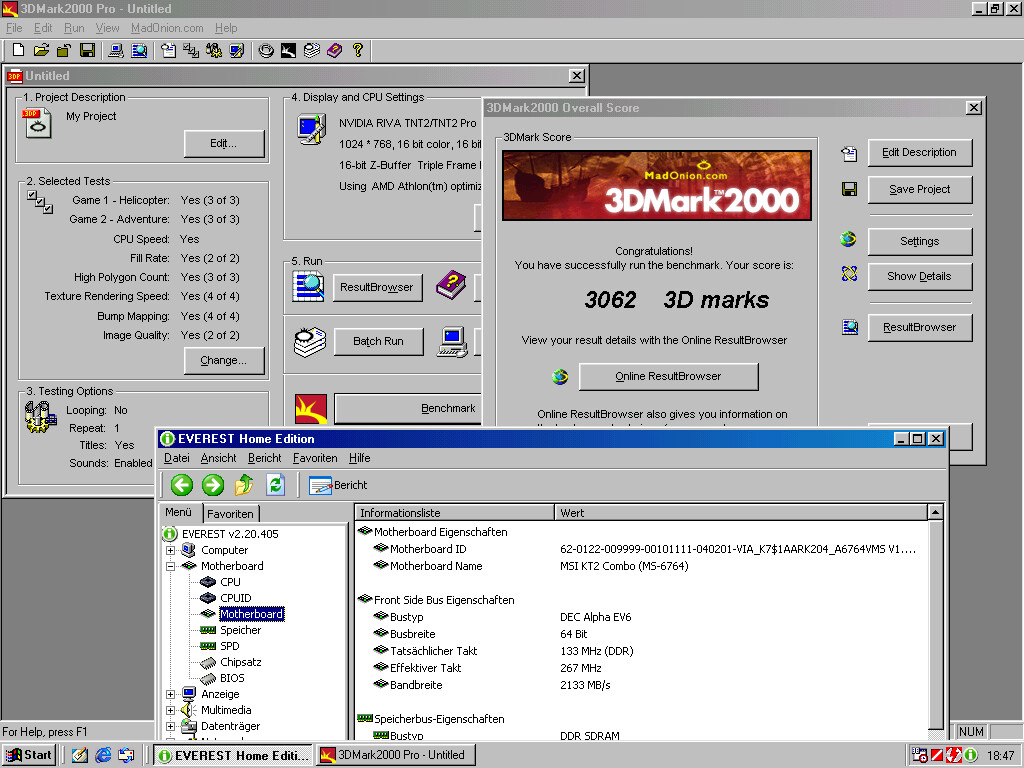Collapse the Motherboard node in EVEREST tree
Viewport: 1024px width, 768px height.
170,566
